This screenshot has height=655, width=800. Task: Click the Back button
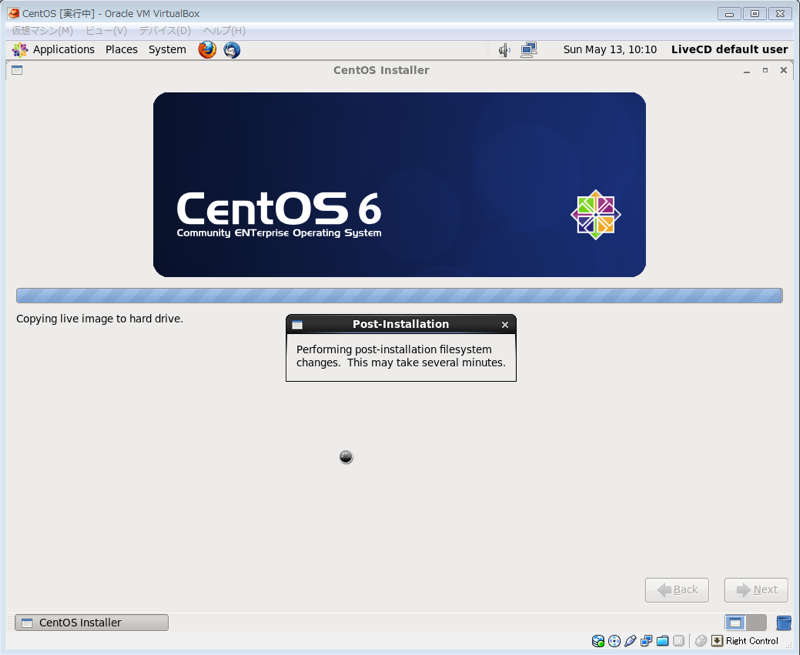677,590
